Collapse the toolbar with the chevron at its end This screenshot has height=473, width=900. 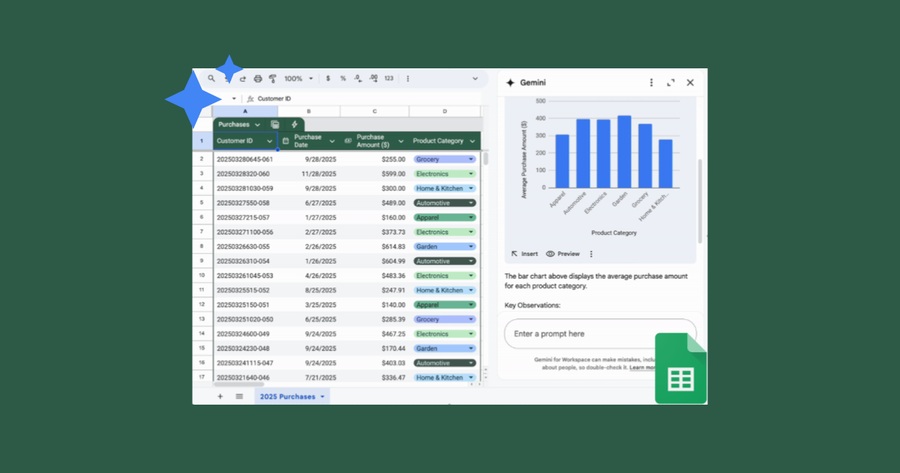click(x=475, y=79)
